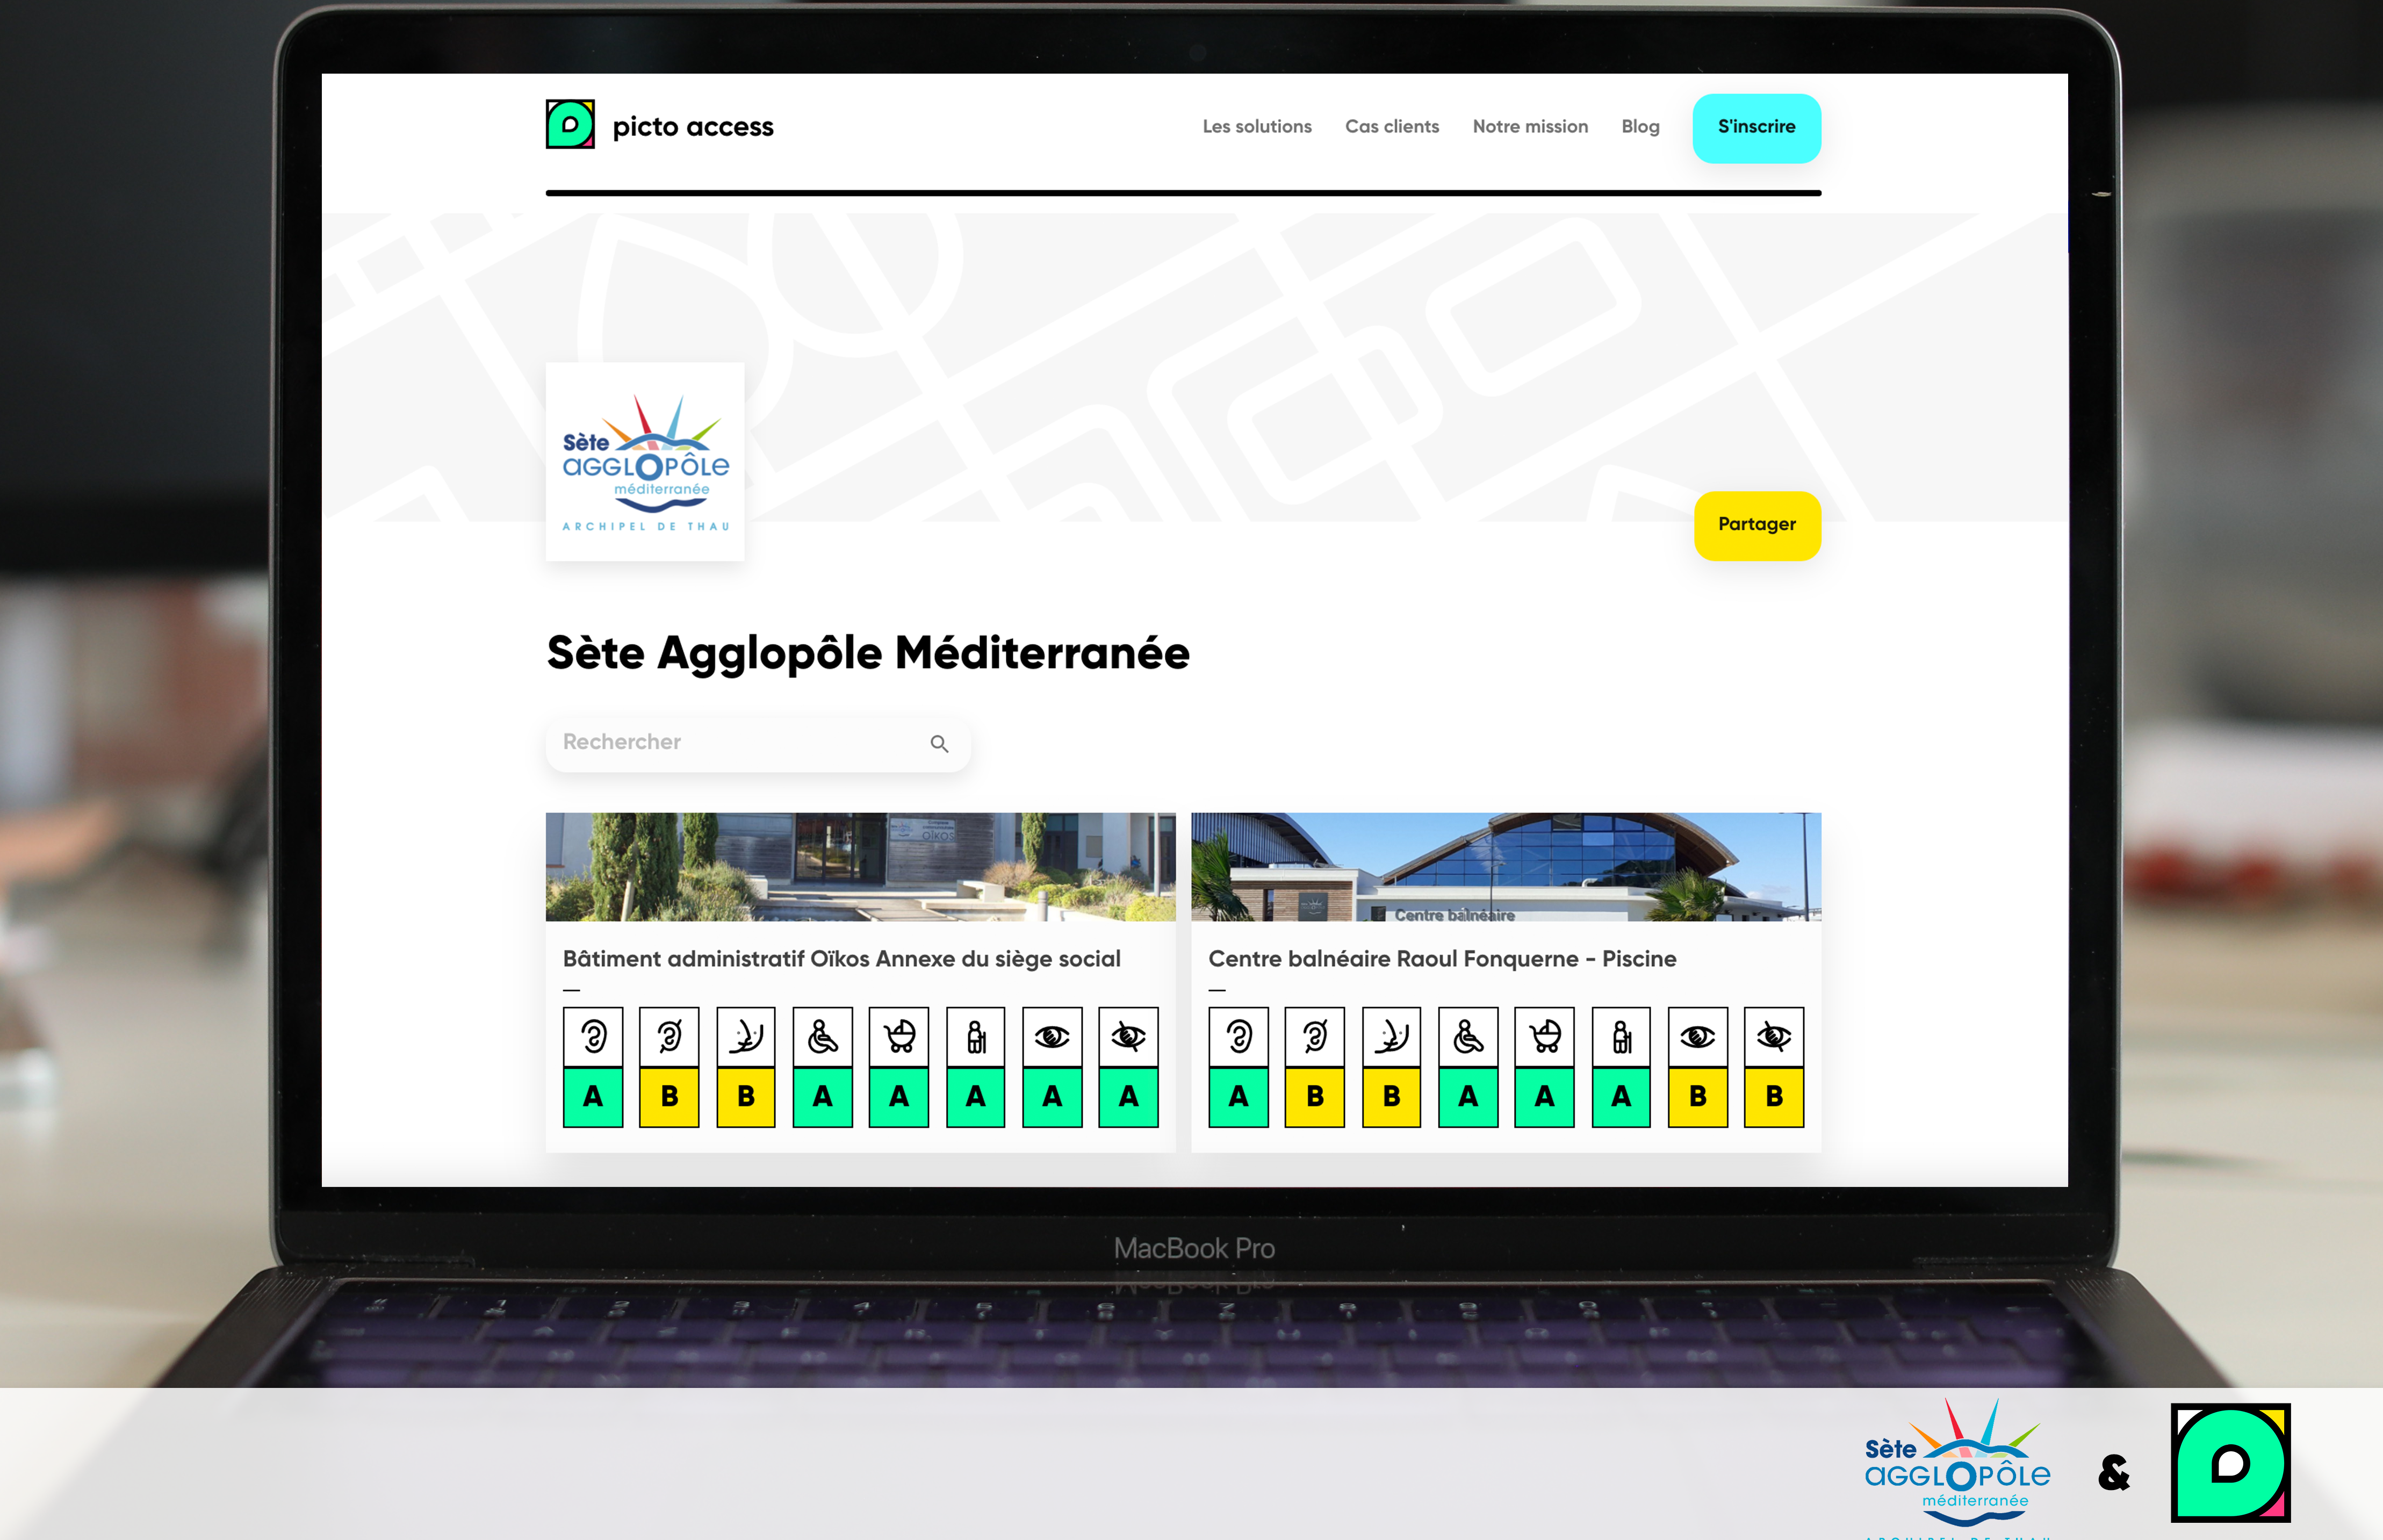
Task: Click the yellow Partager share button
Action: [1757, 525]
